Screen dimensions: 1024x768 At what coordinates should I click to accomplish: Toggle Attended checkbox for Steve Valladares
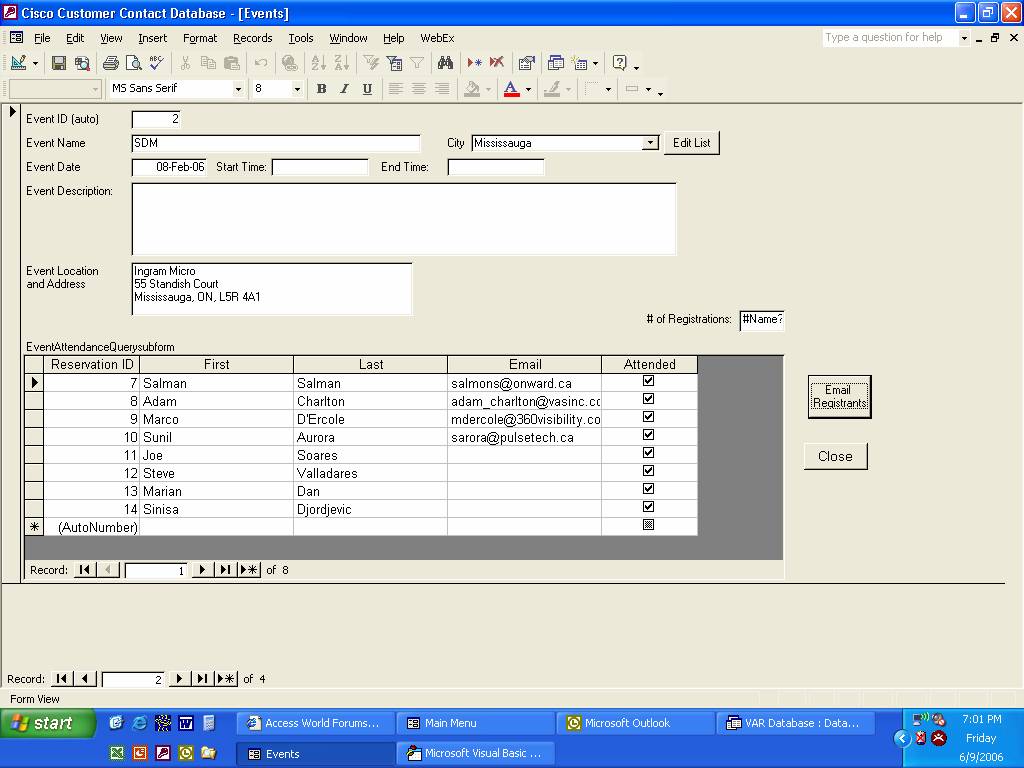point(648,470)
